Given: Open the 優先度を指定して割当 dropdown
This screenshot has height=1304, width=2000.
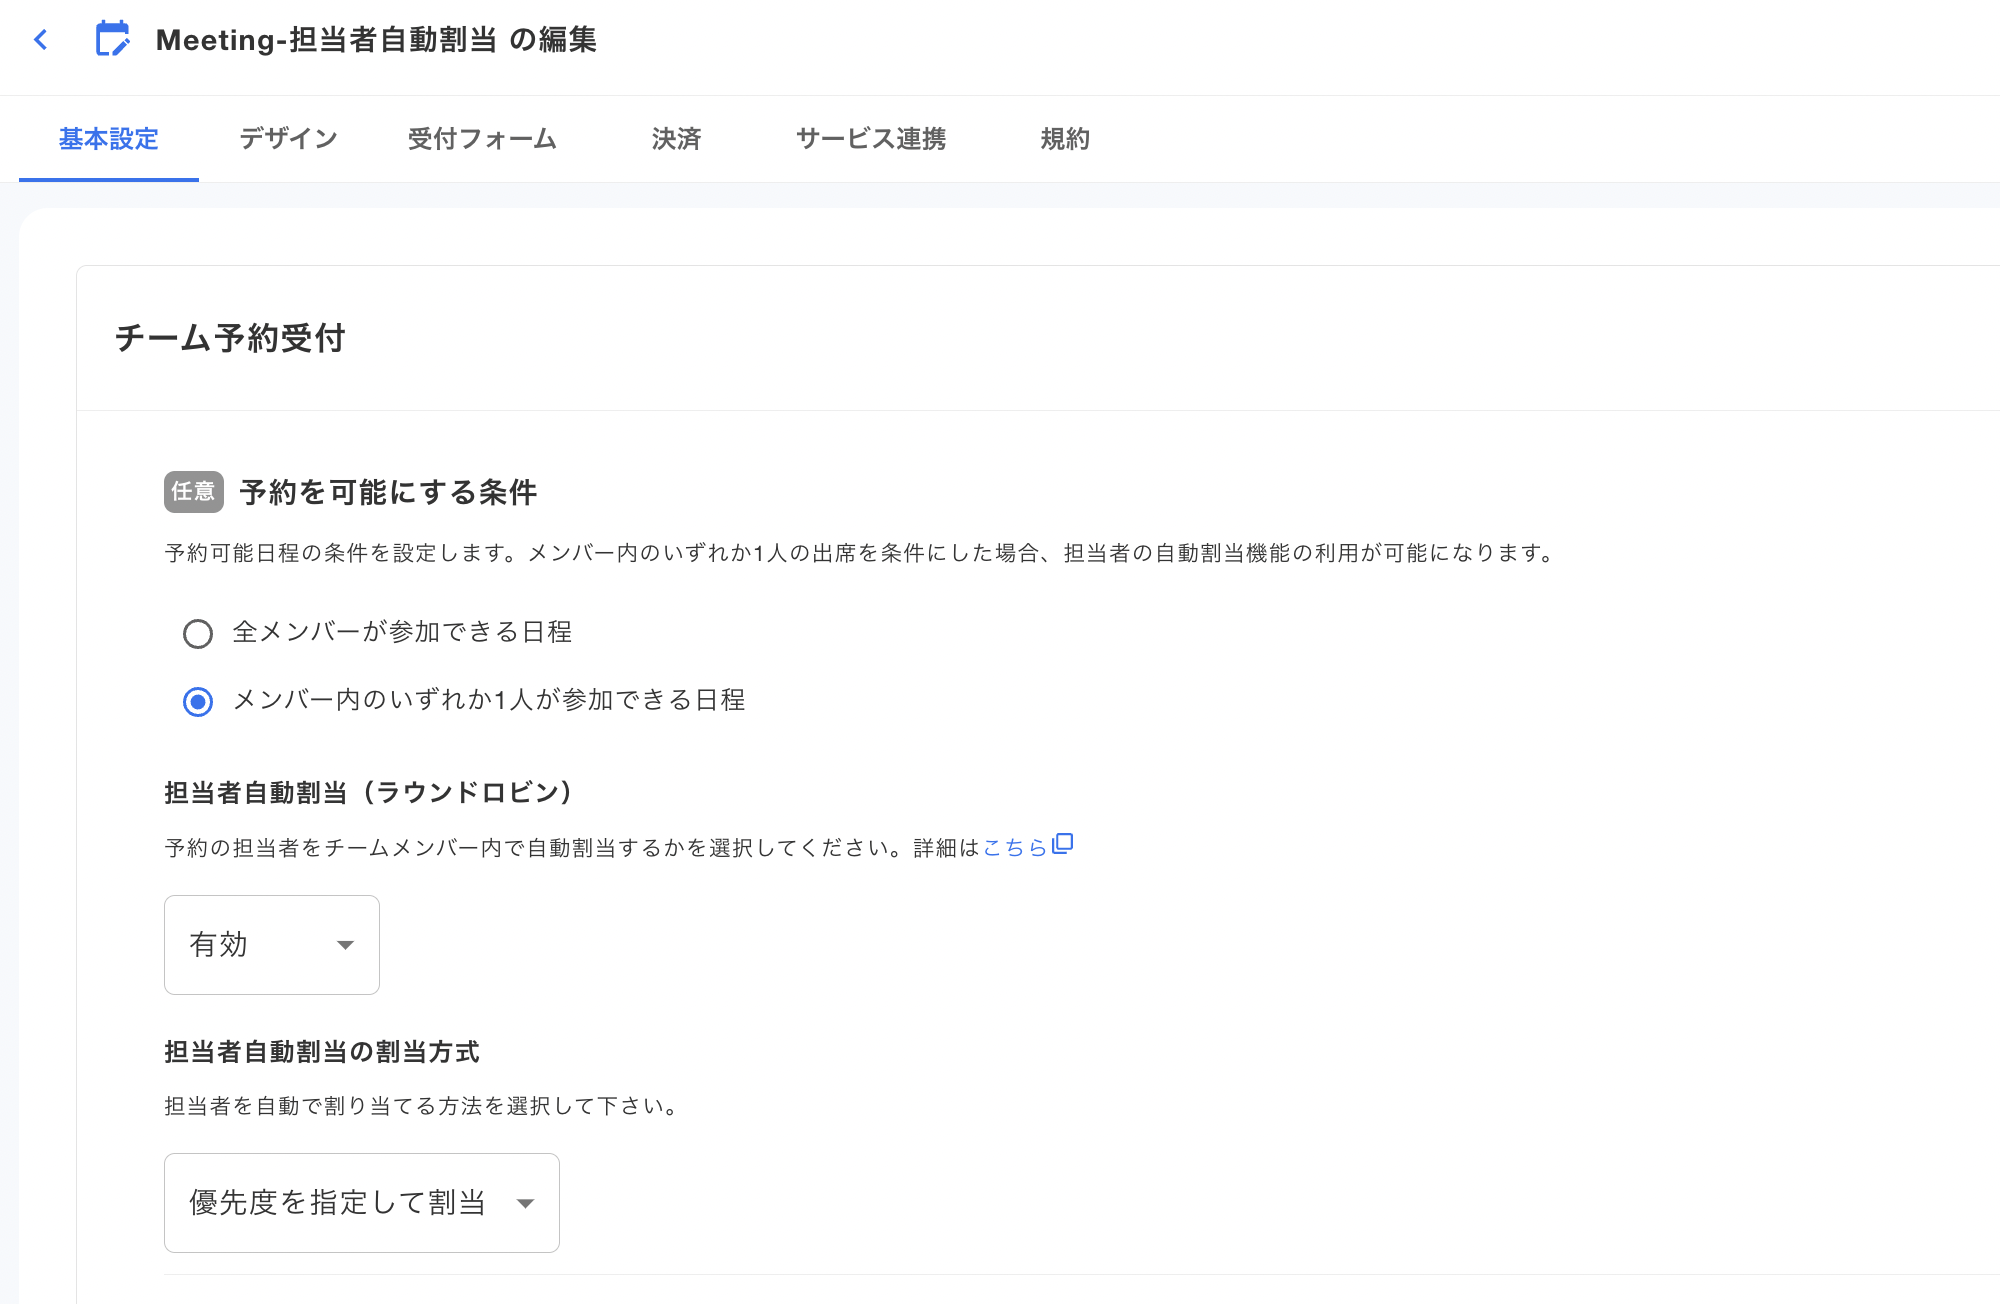Looking at the screenshot, I should click(x=362, y=1203).
